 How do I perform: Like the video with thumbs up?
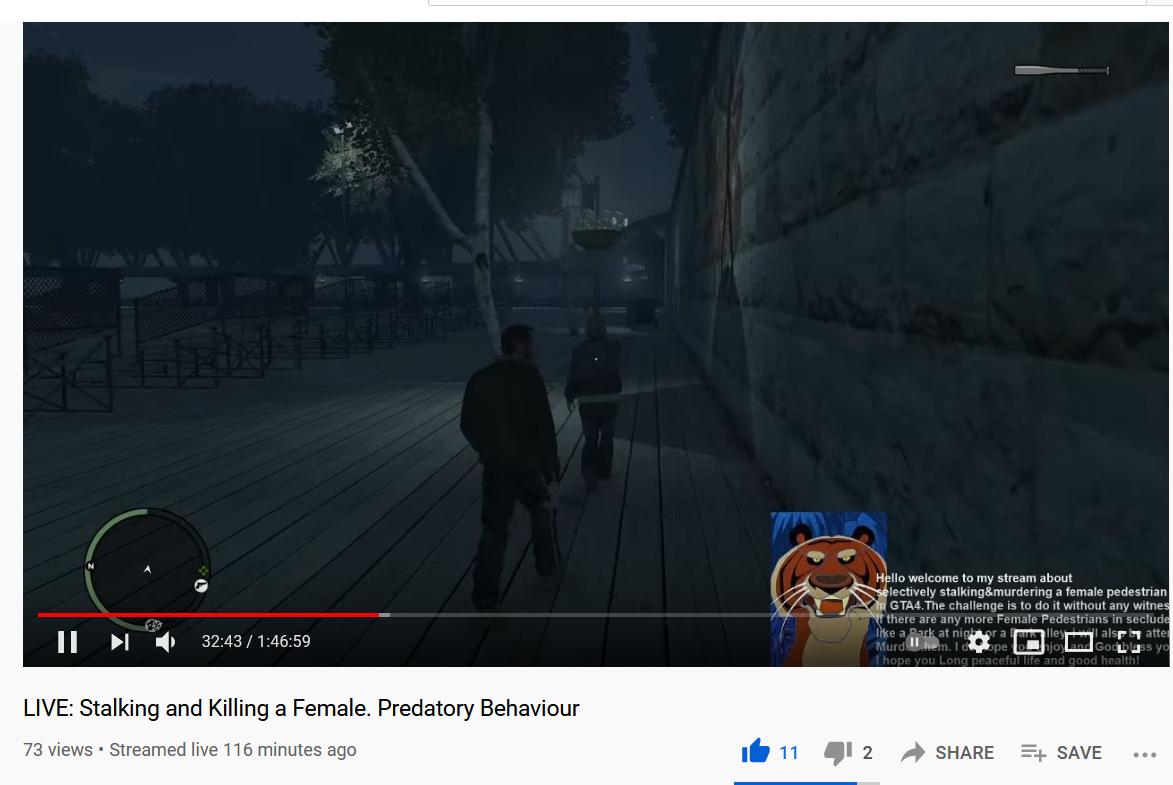(756, 751)
